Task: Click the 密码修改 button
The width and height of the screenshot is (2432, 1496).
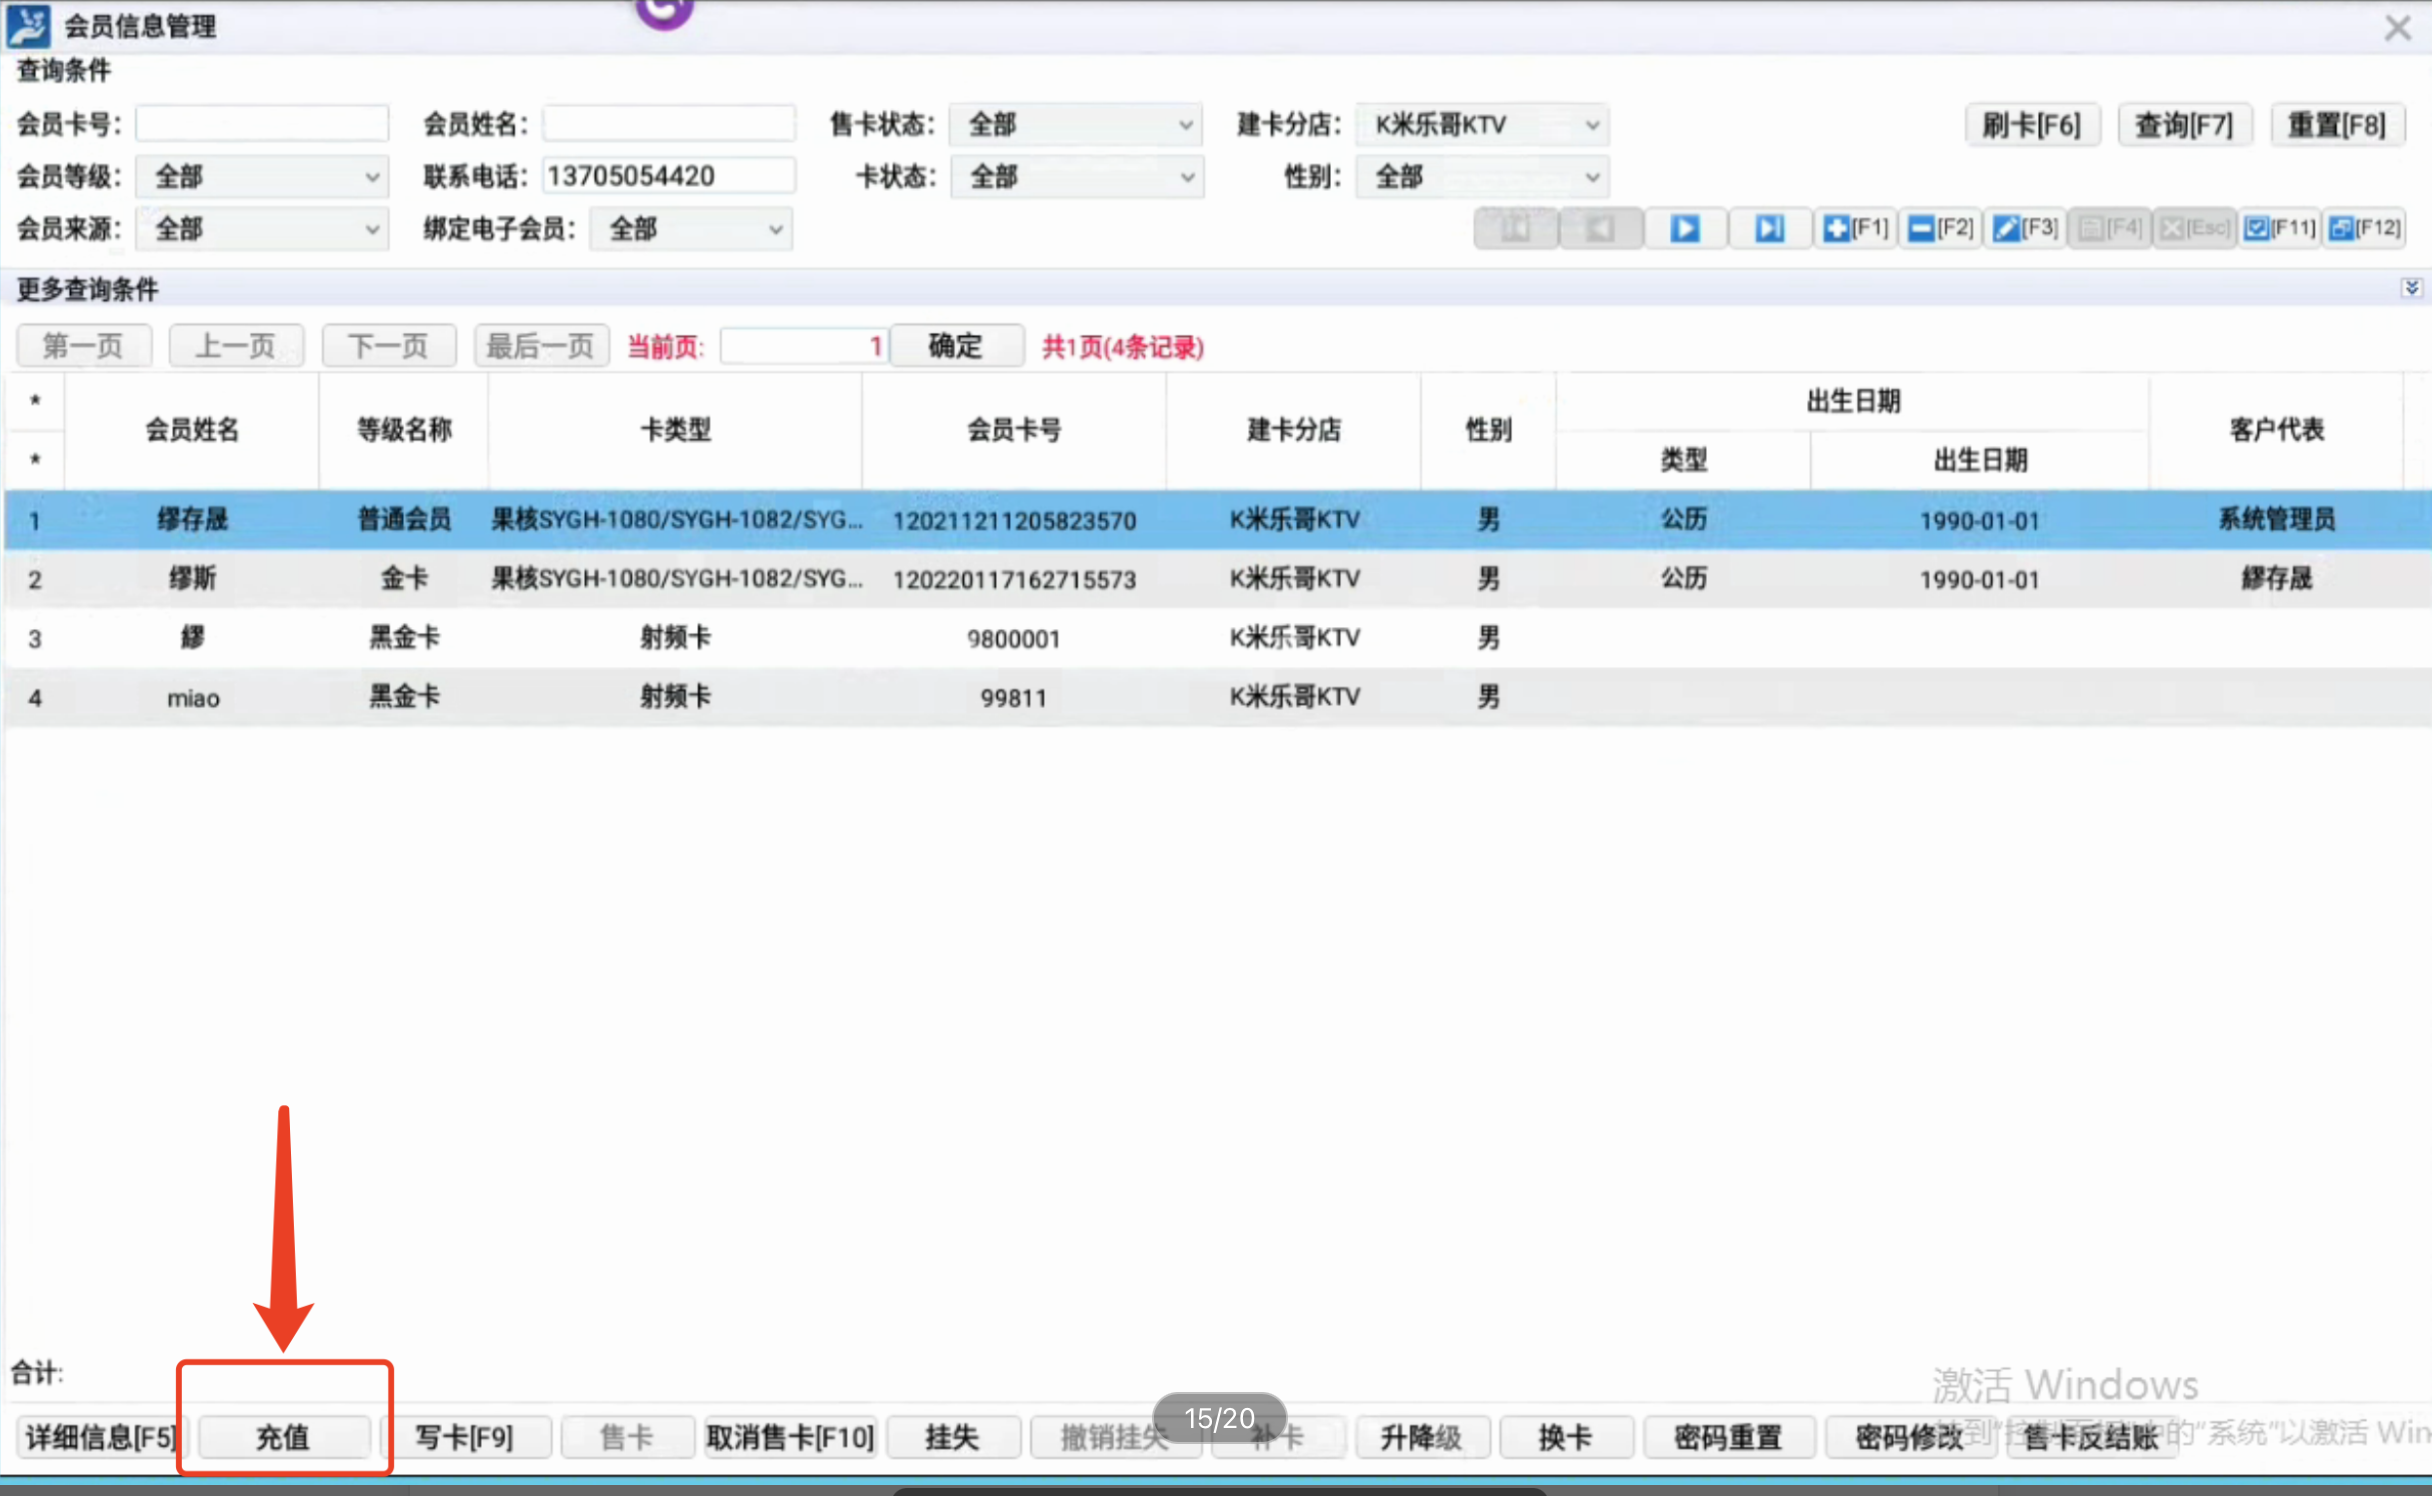Action: coord(1910,1437)
